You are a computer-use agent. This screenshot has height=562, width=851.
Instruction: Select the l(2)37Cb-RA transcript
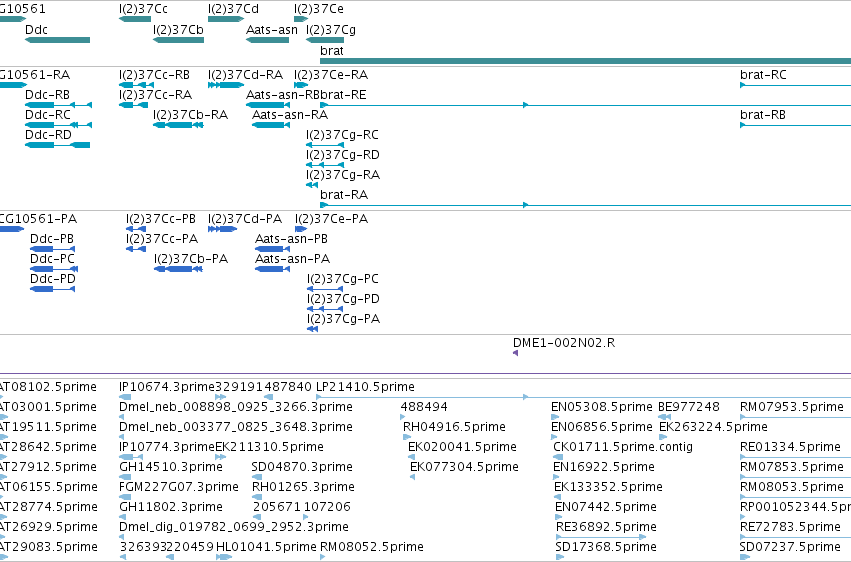178,125
